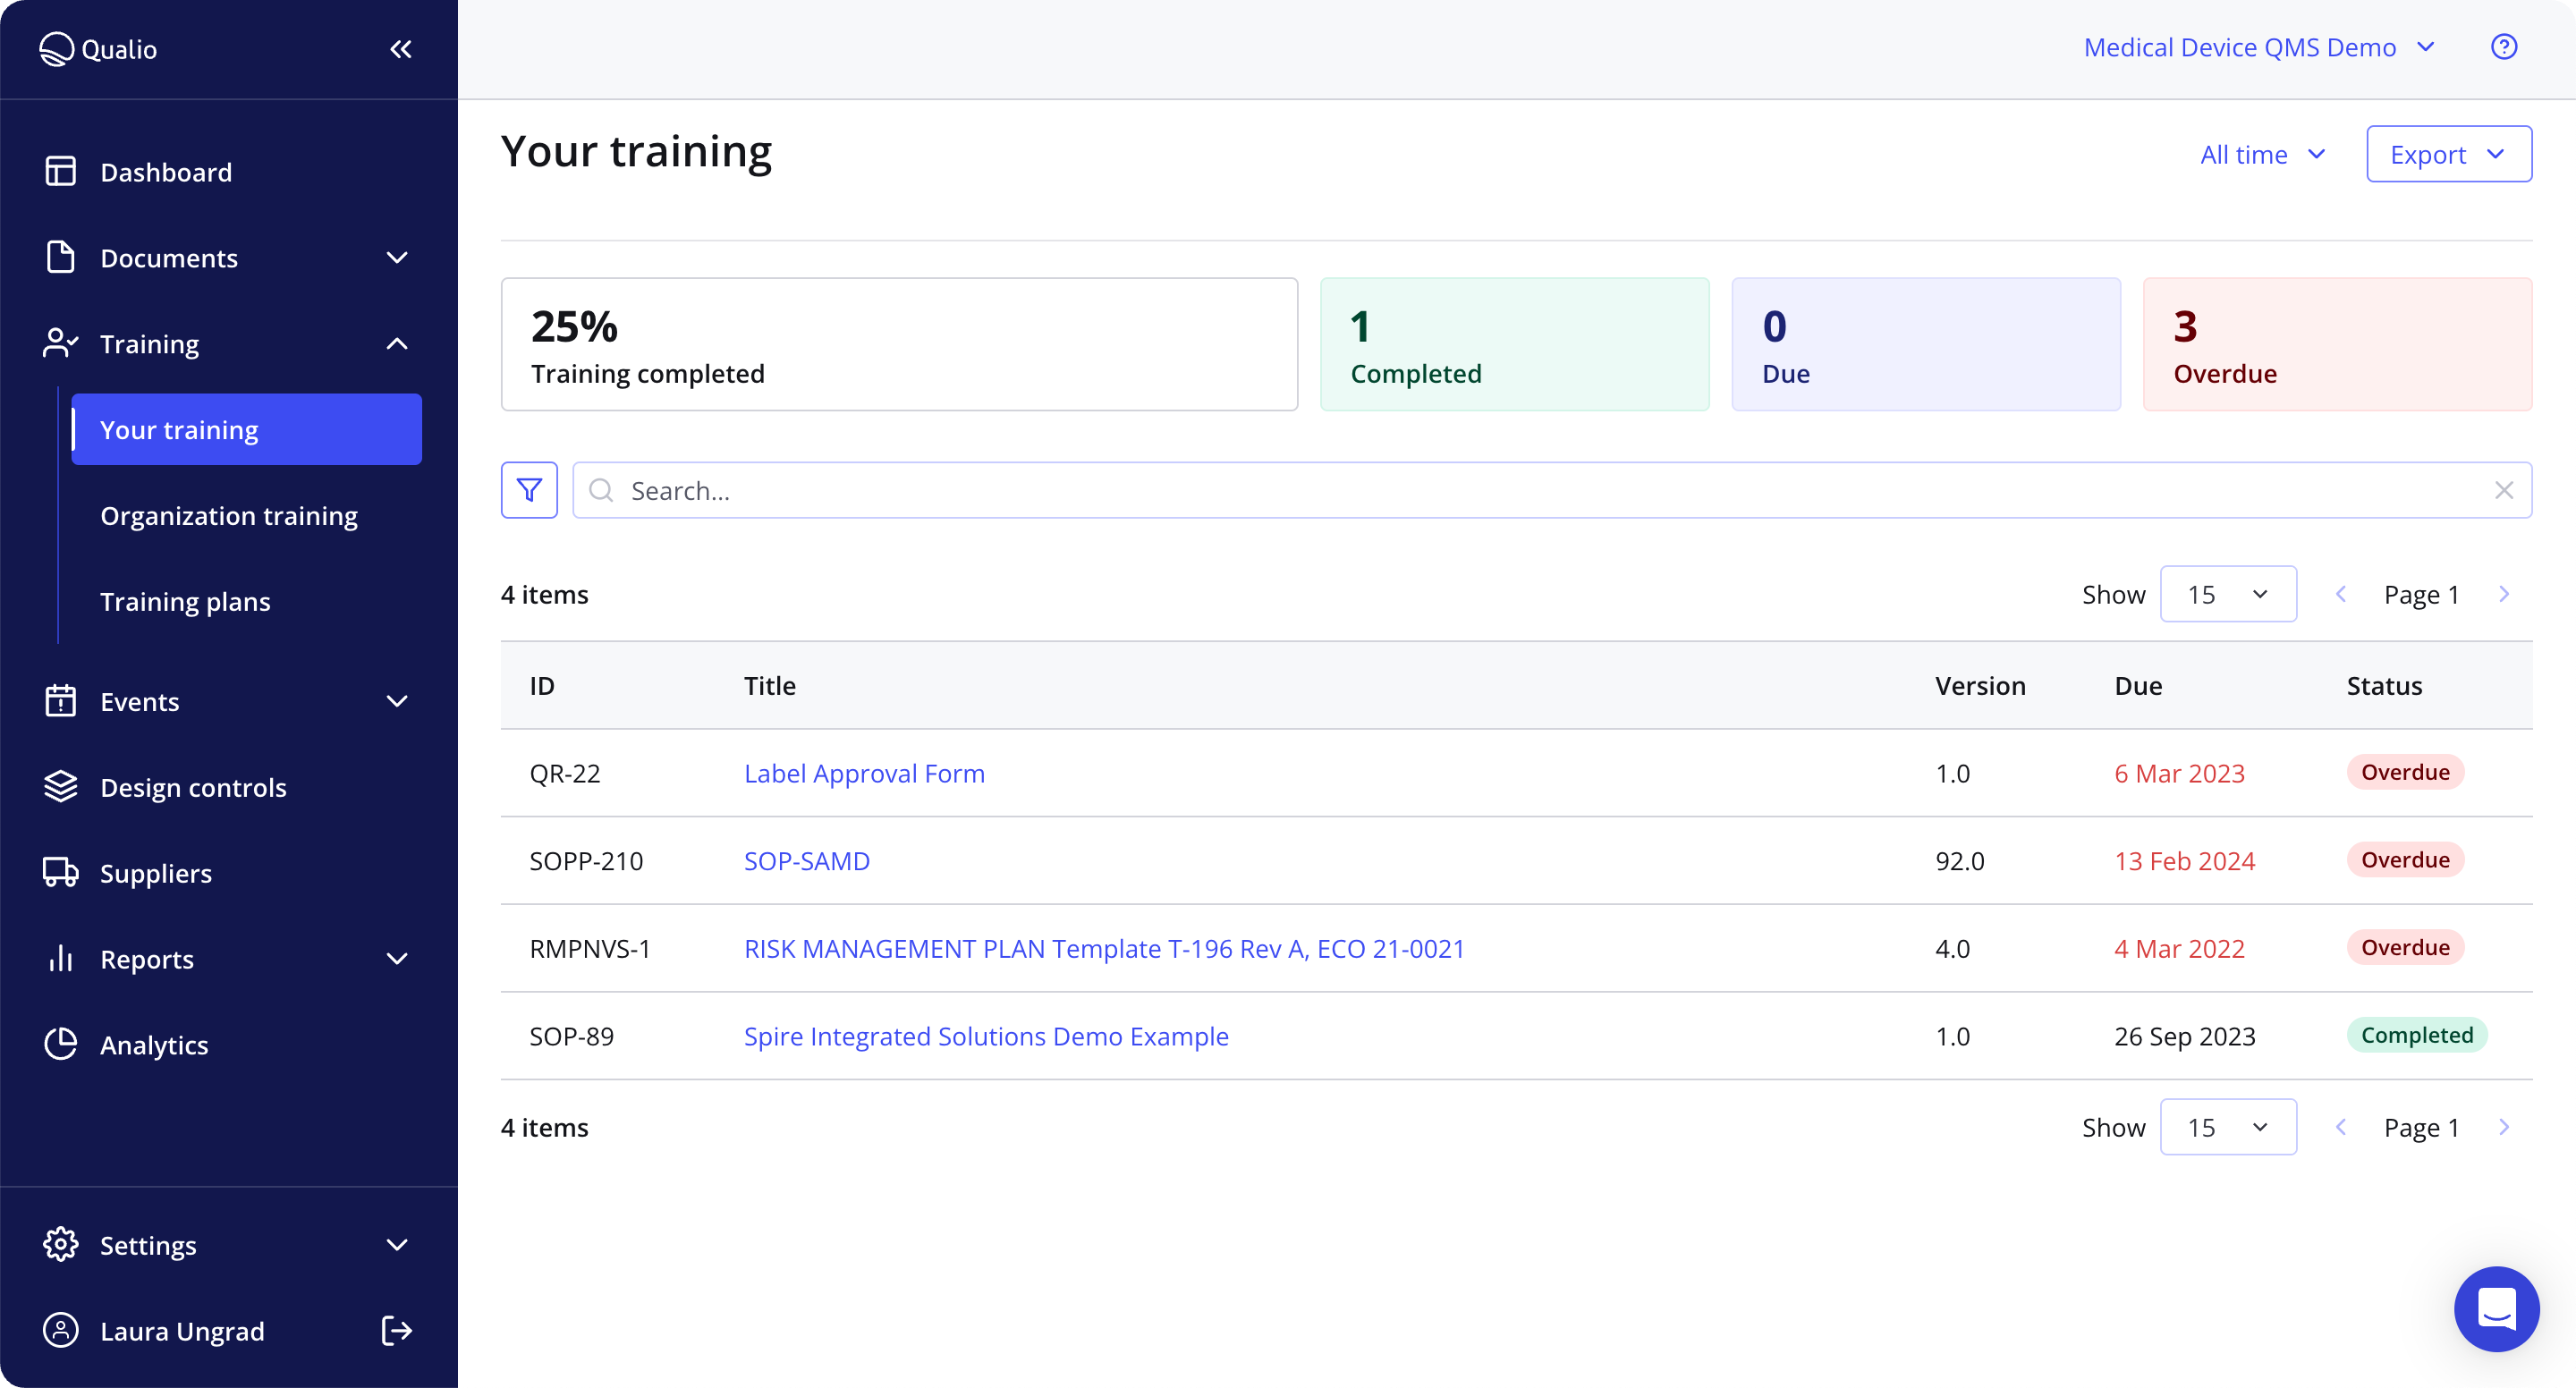The height and width of the screenshot is (1388, 2576).
Task: Click the Dashboard navigation icon
Action: tap(60, 171)
